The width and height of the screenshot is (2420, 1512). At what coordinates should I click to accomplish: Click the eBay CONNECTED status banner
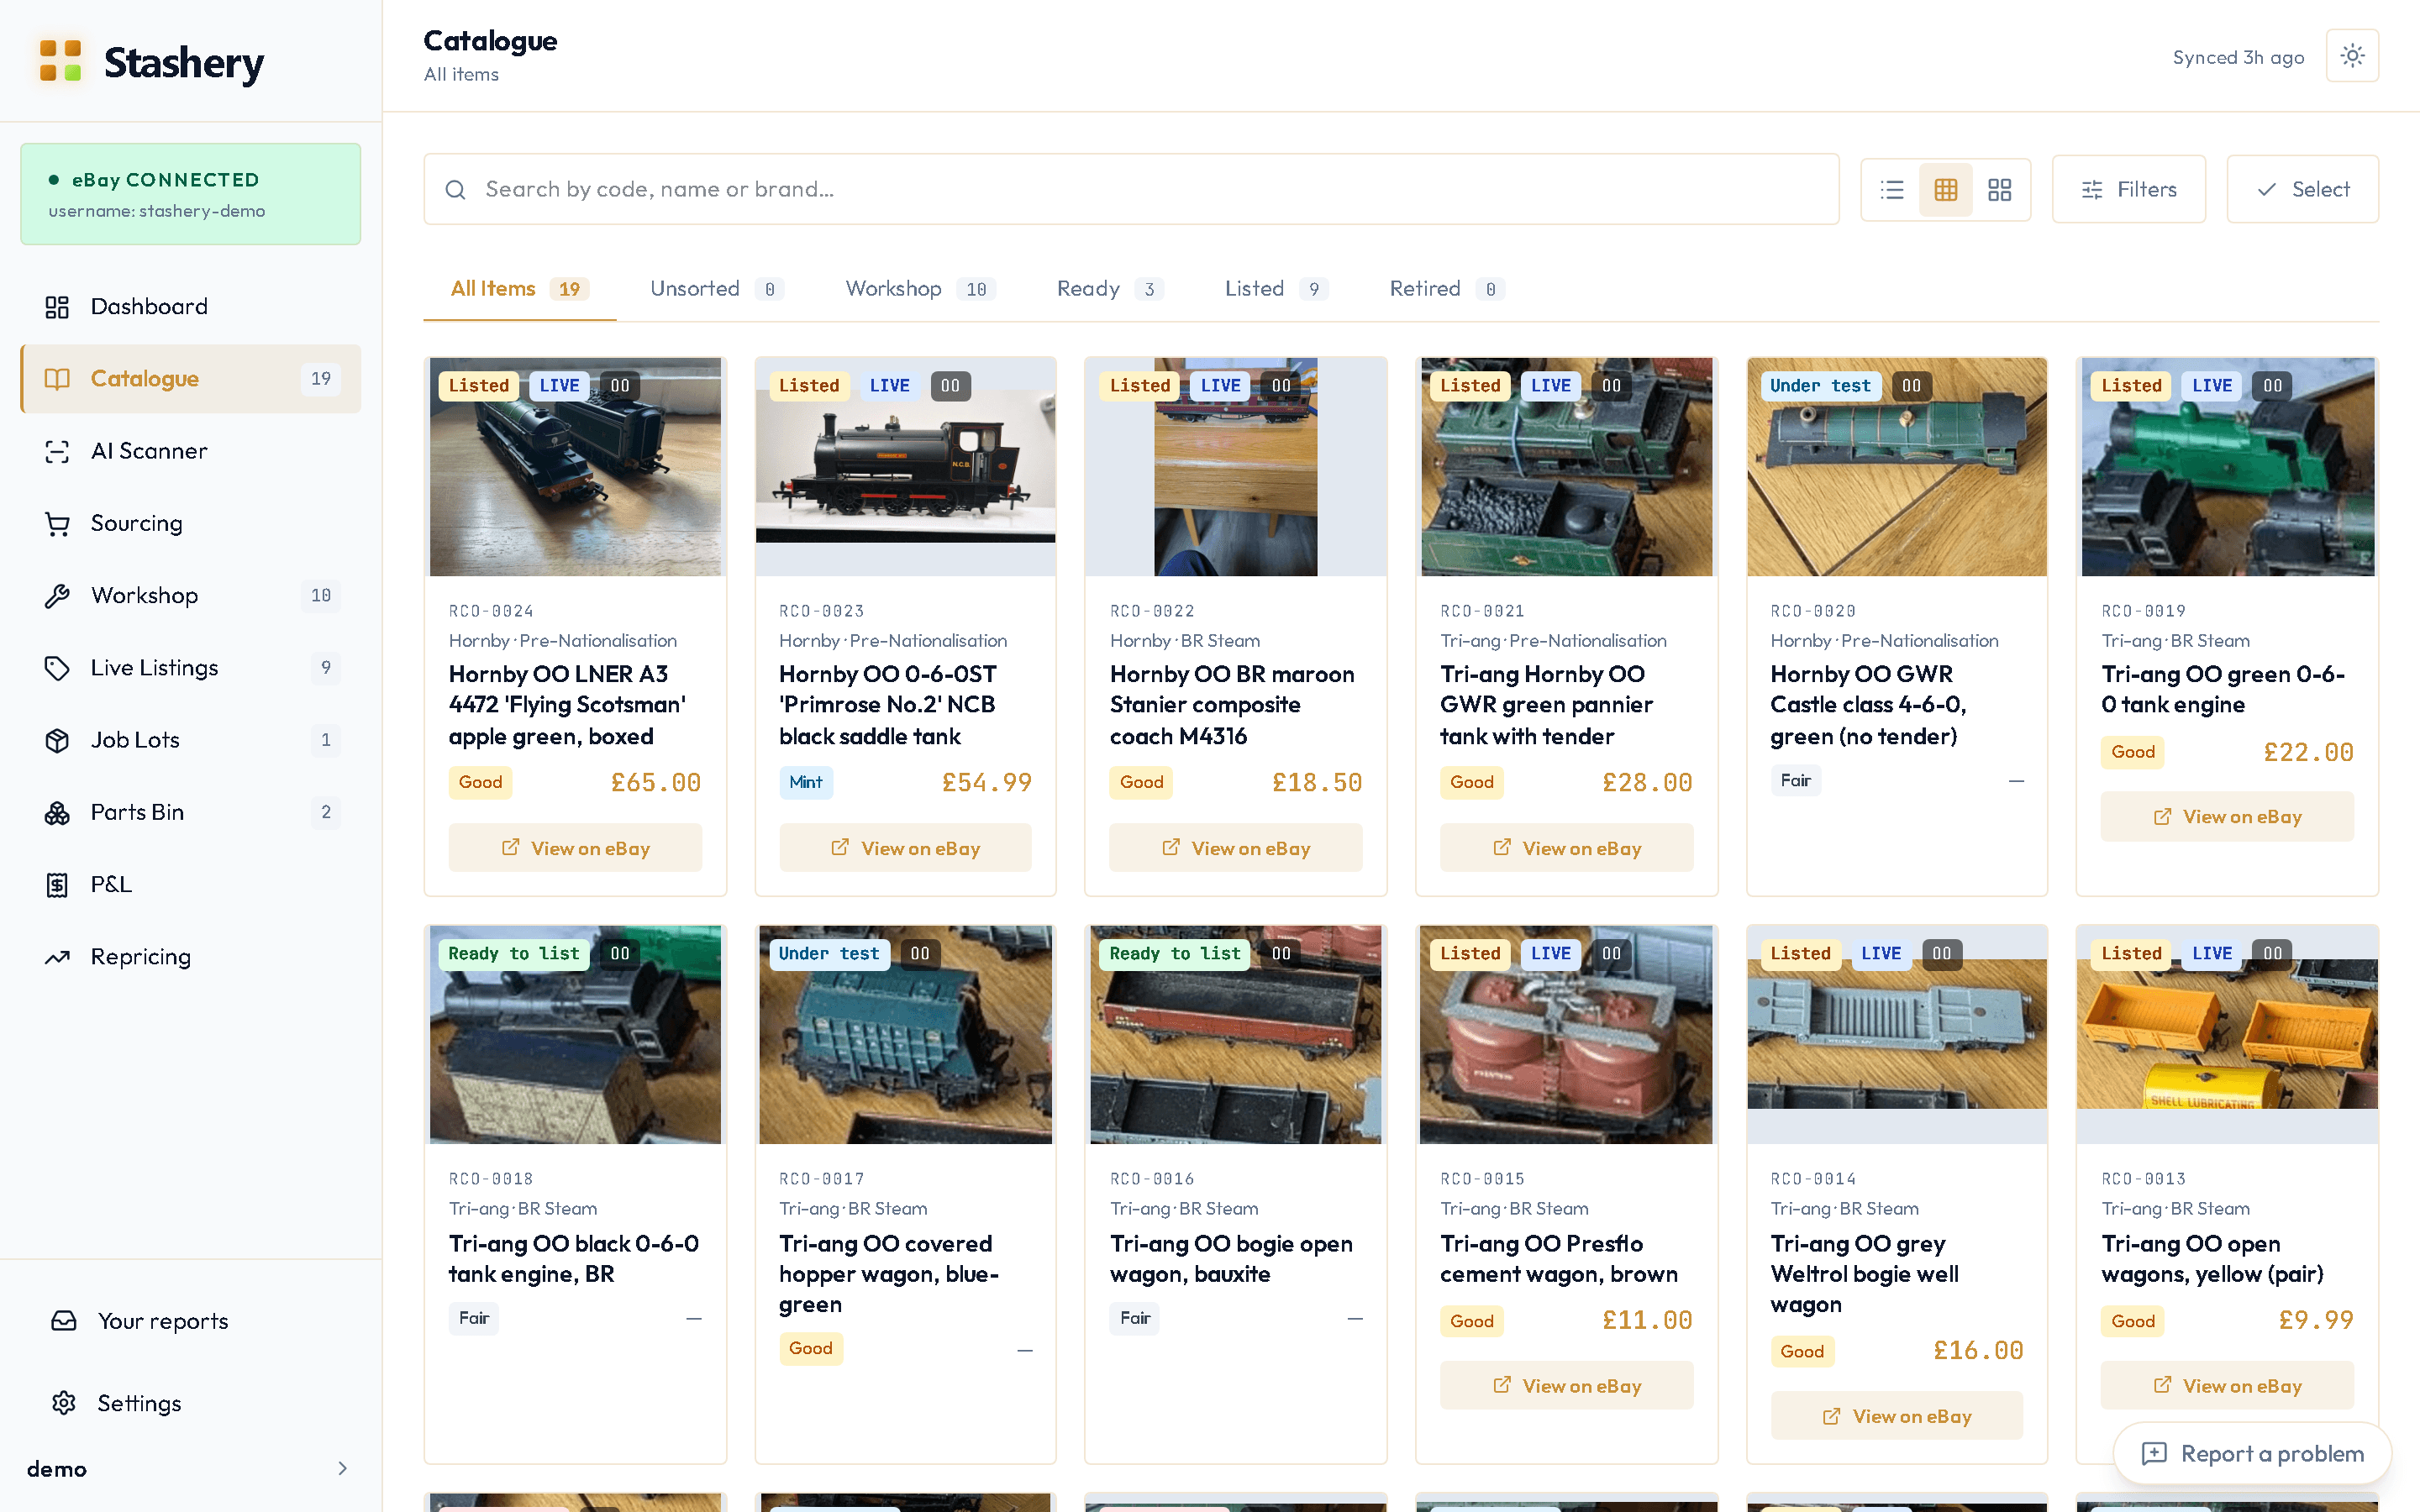click(190, 194)
